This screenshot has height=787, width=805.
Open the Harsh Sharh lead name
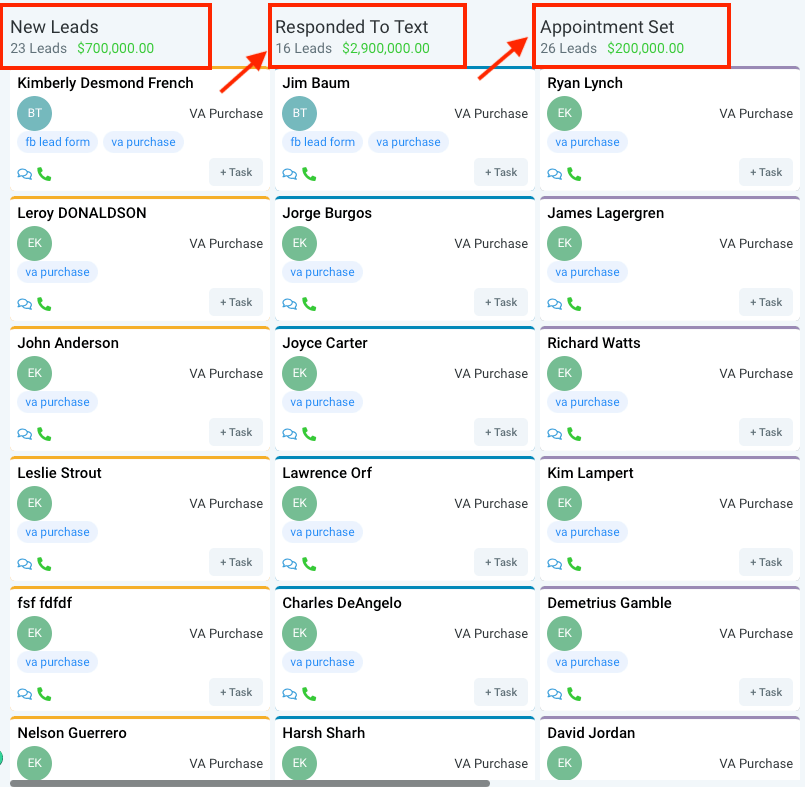pyautogui.click(x=323, y=732)
